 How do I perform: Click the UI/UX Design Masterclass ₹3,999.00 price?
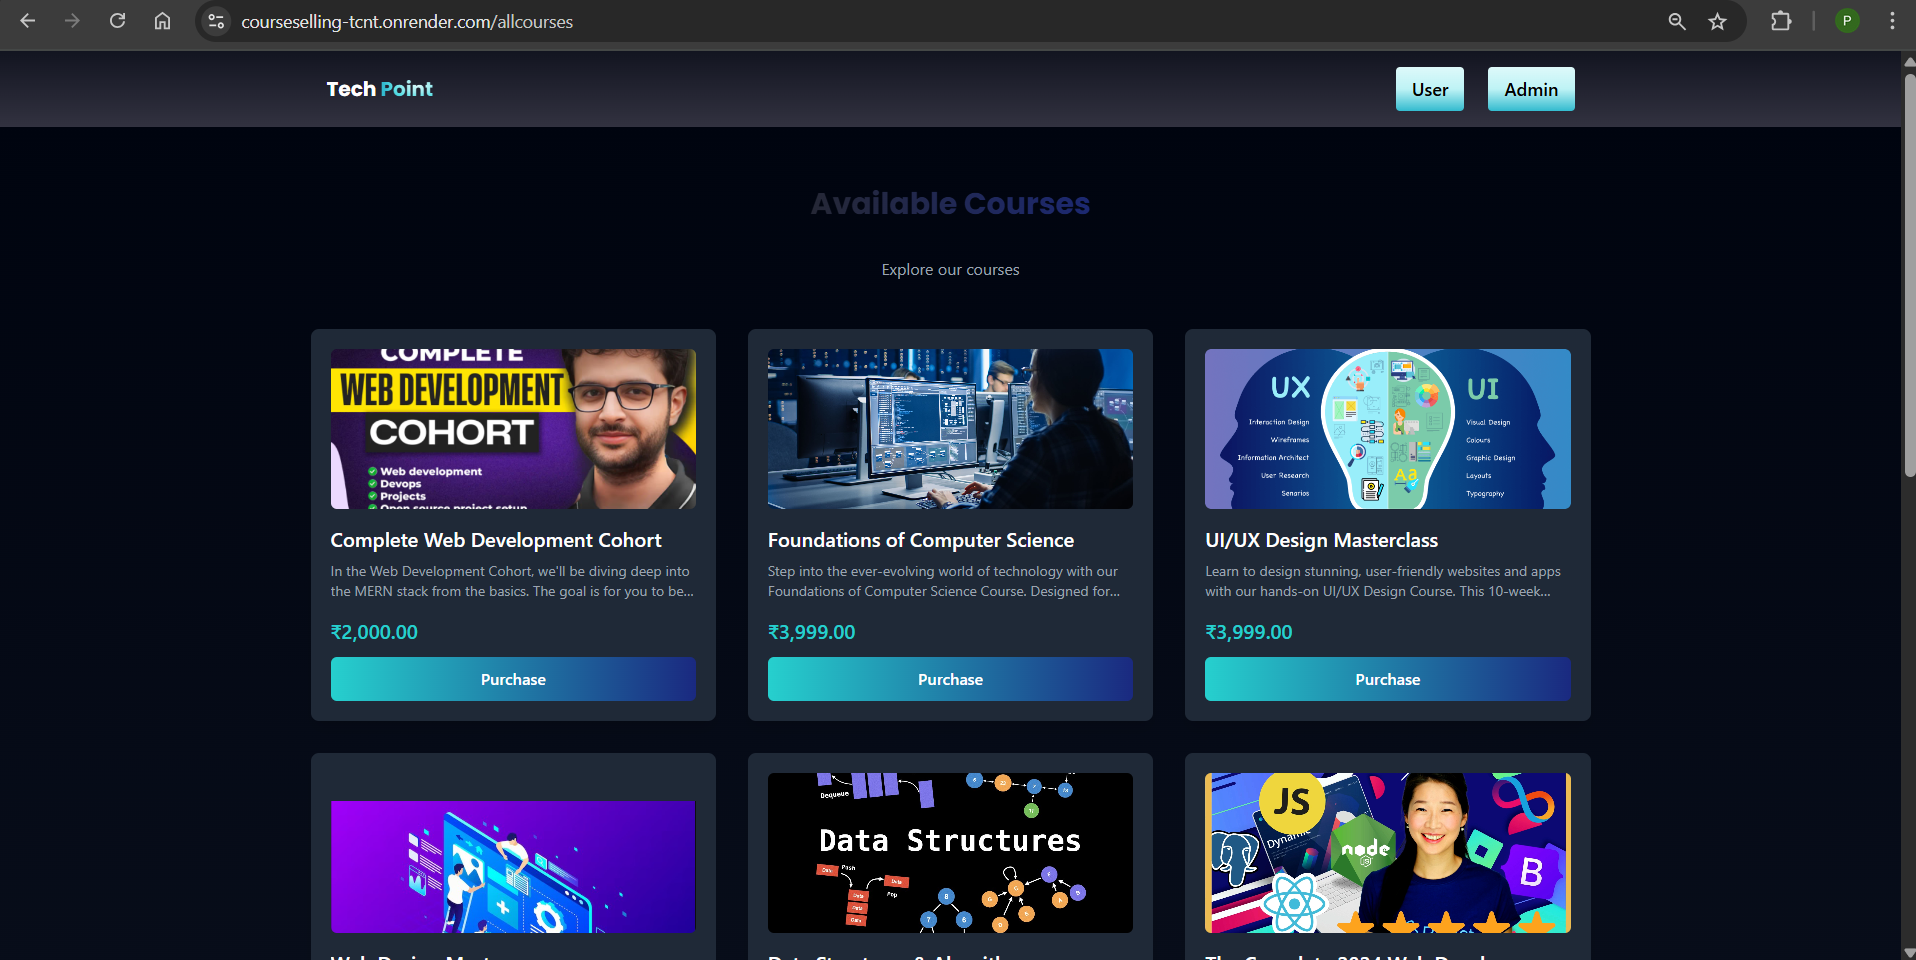click(x=1248, y=632)
